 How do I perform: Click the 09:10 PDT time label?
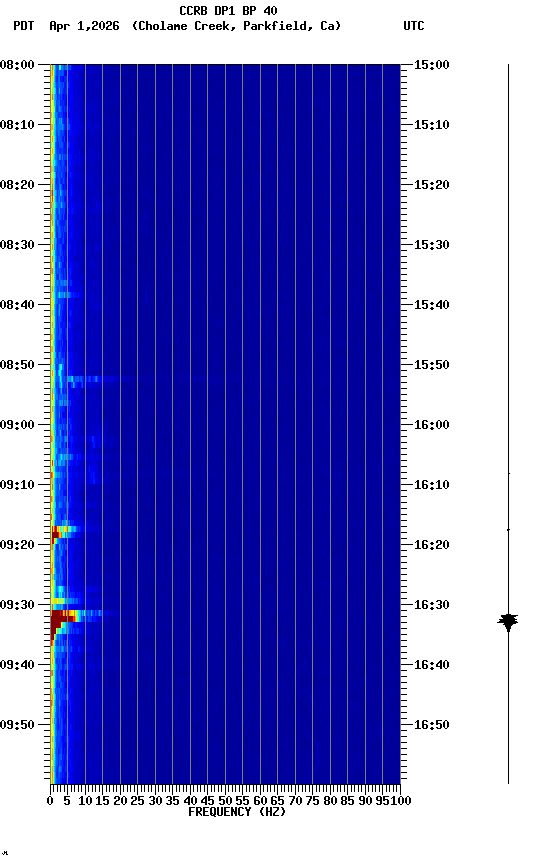[x=17, y=485]
